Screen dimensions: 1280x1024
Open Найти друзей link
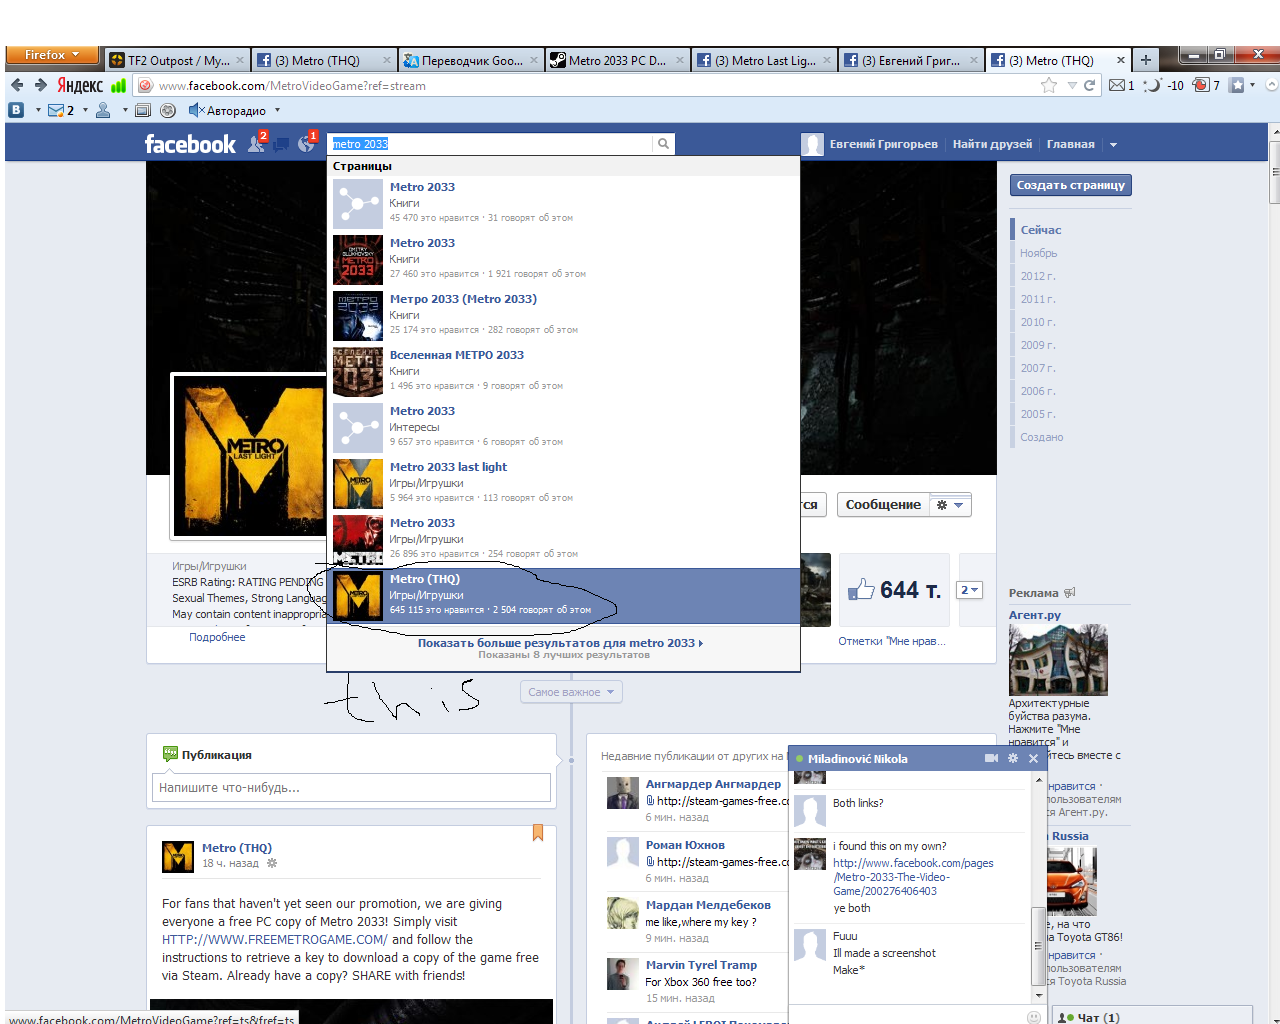point(992,144)
